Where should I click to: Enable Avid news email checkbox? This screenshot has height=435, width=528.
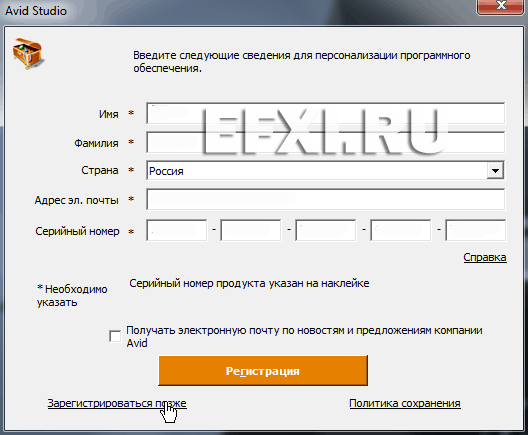[115, 336]
